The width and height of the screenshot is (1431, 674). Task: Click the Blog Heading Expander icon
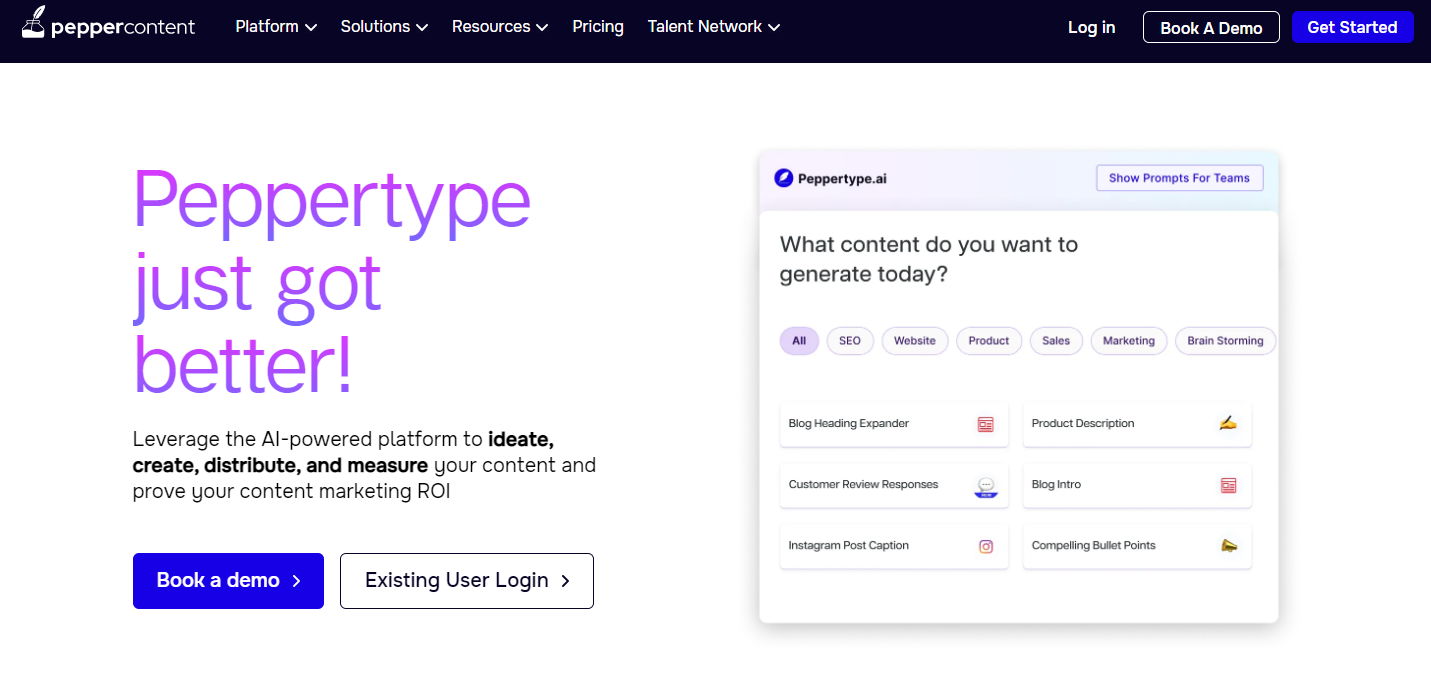986,424
